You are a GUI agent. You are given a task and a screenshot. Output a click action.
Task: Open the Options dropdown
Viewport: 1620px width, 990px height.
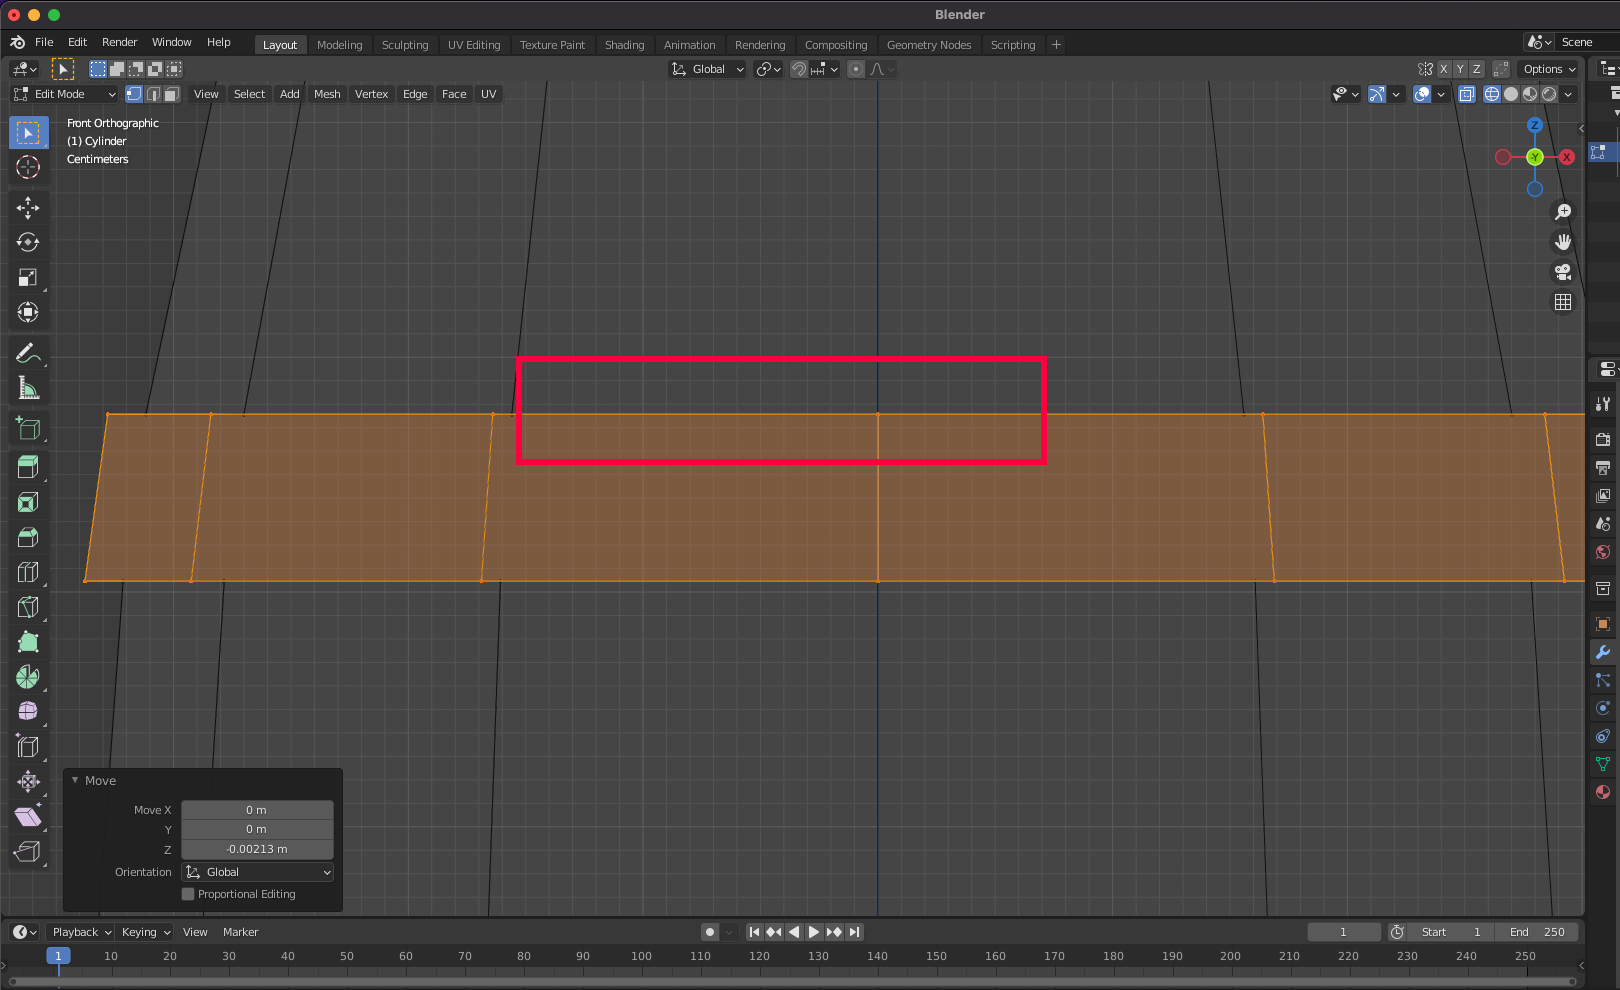pyautogui.click(x=1549, y=69)
